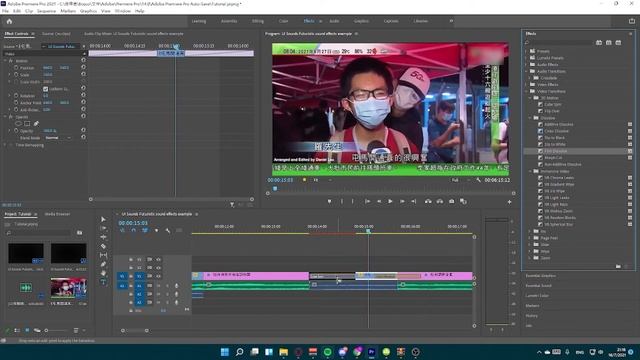640x360 pixels.
Task: Open Comparison View in Program monitor
Action: 463,201
